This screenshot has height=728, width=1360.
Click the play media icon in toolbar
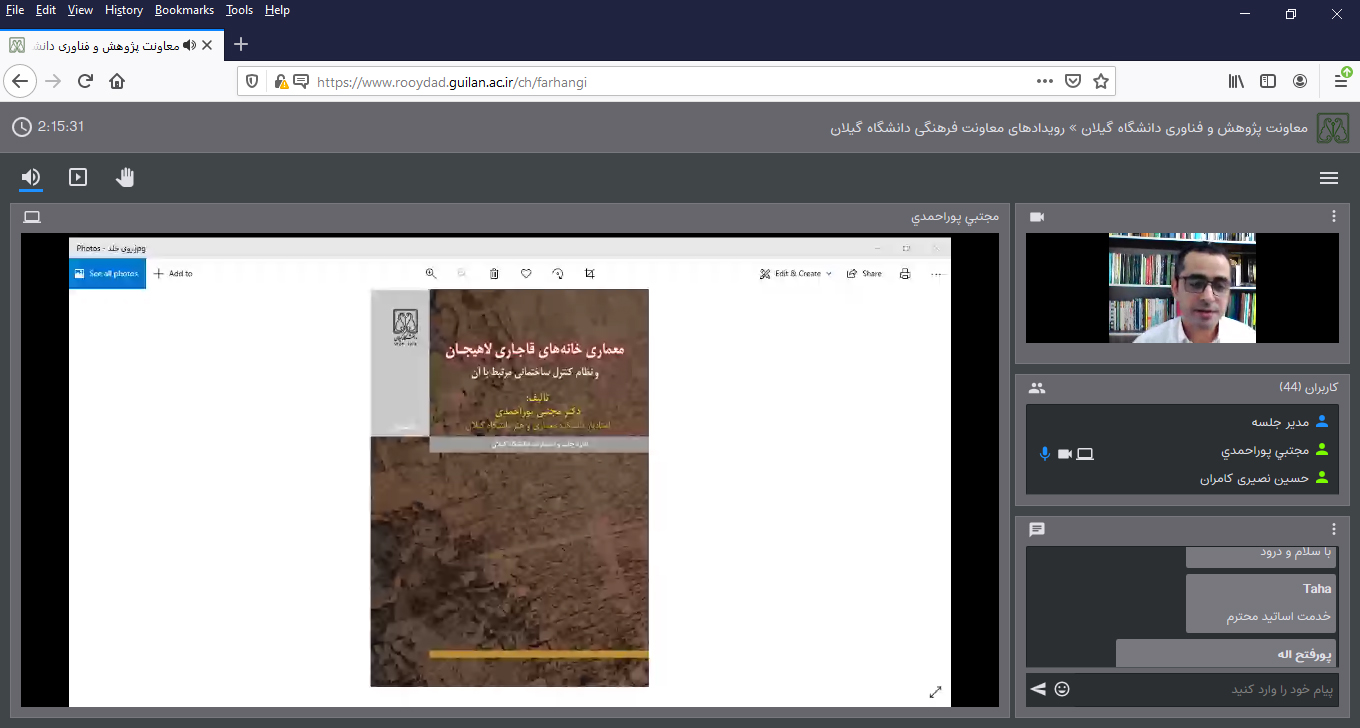click(x=78, y=177)
